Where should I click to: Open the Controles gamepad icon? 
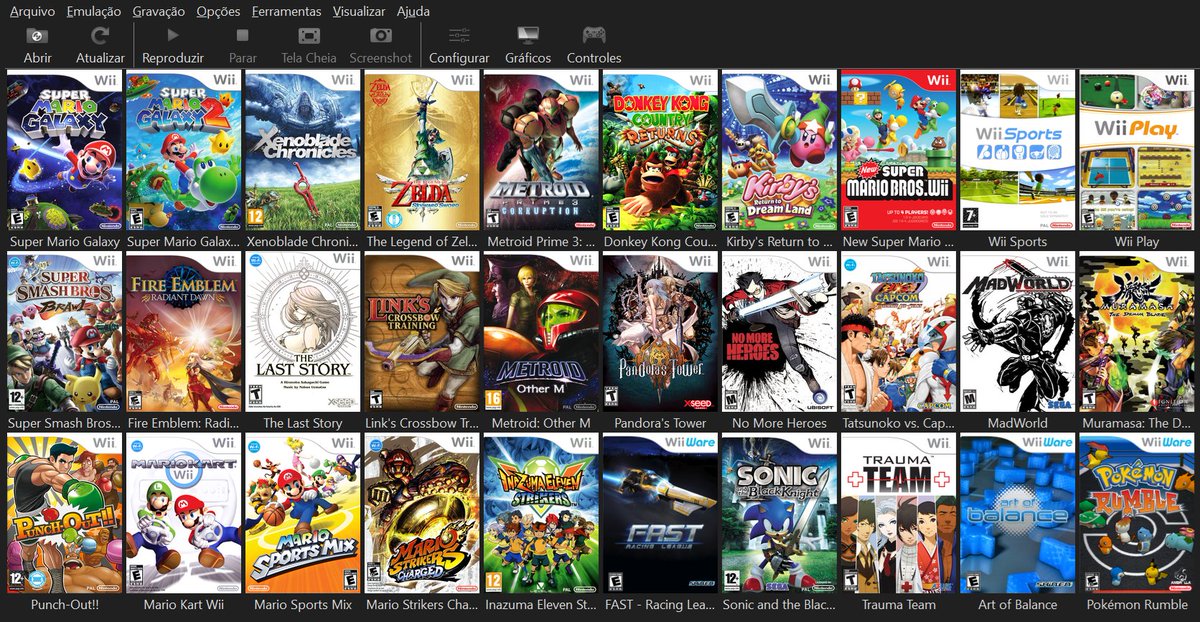click(x=594, y=35)
